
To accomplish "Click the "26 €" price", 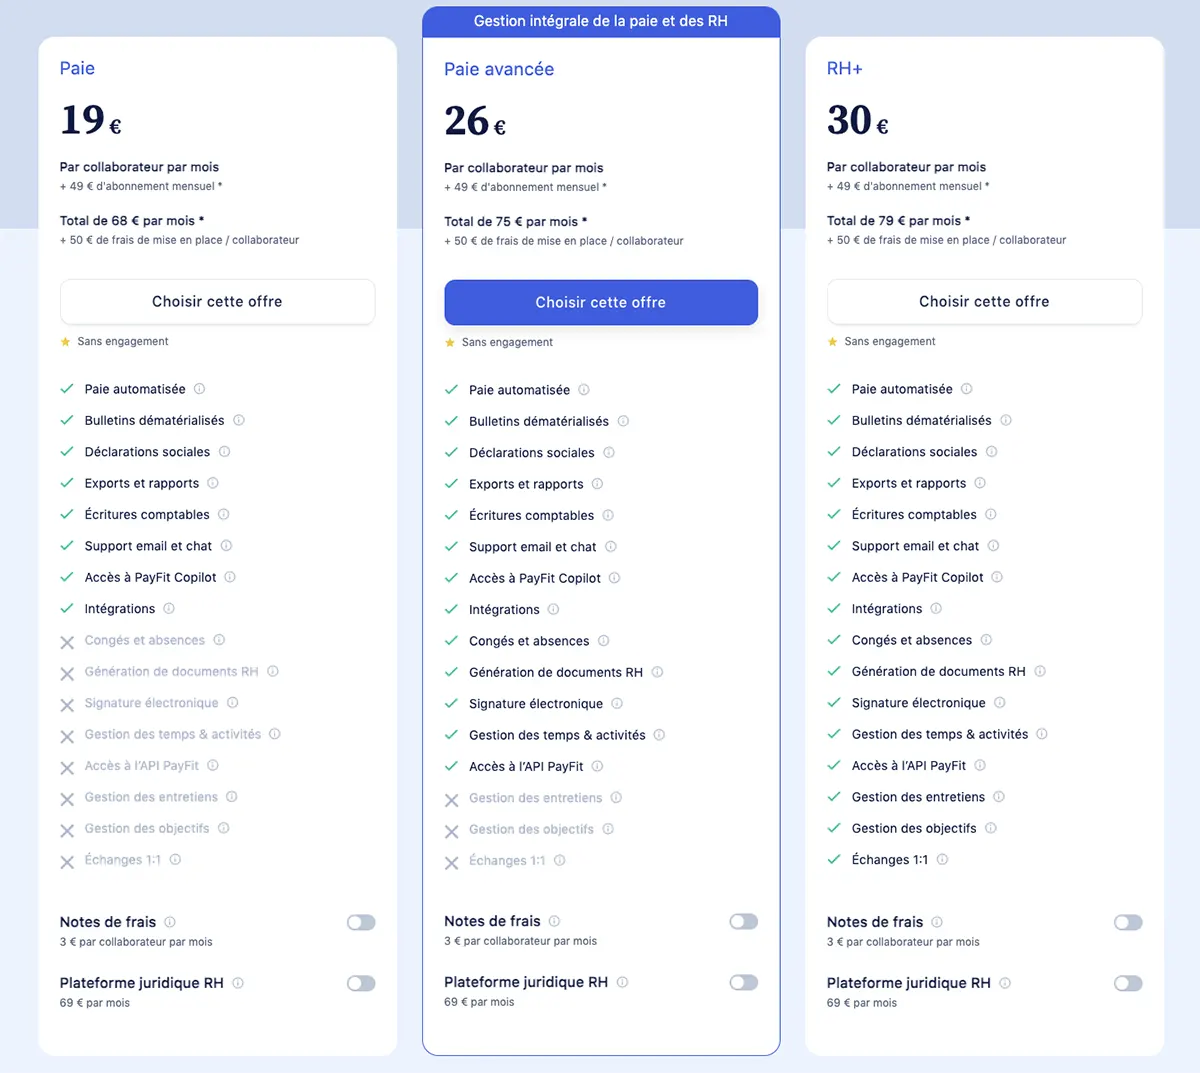I will [475, 121].
